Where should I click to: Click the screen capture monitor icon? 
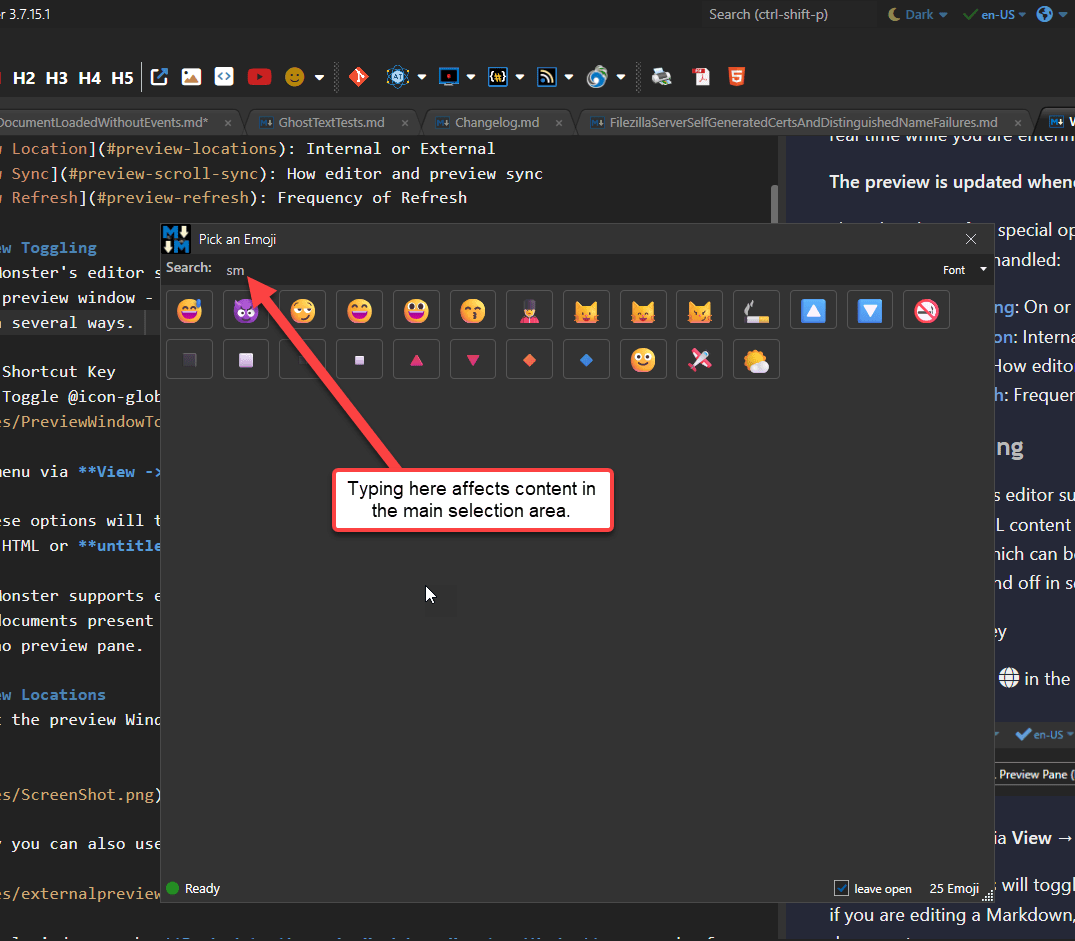pyautogui.click(x=448, y=77)
